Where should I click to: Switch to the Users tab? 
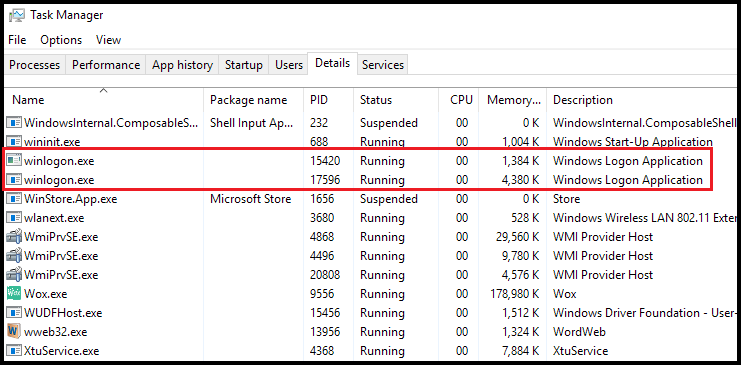(288, 65)
